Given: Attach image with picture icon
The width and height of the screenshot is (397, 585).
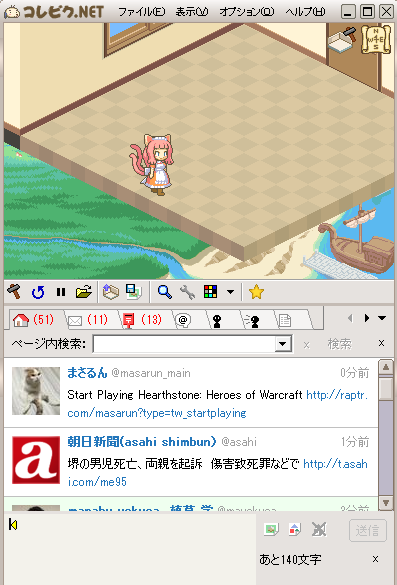Looking at the screenshot, I should pyautogui.click(x=271, y=529).
